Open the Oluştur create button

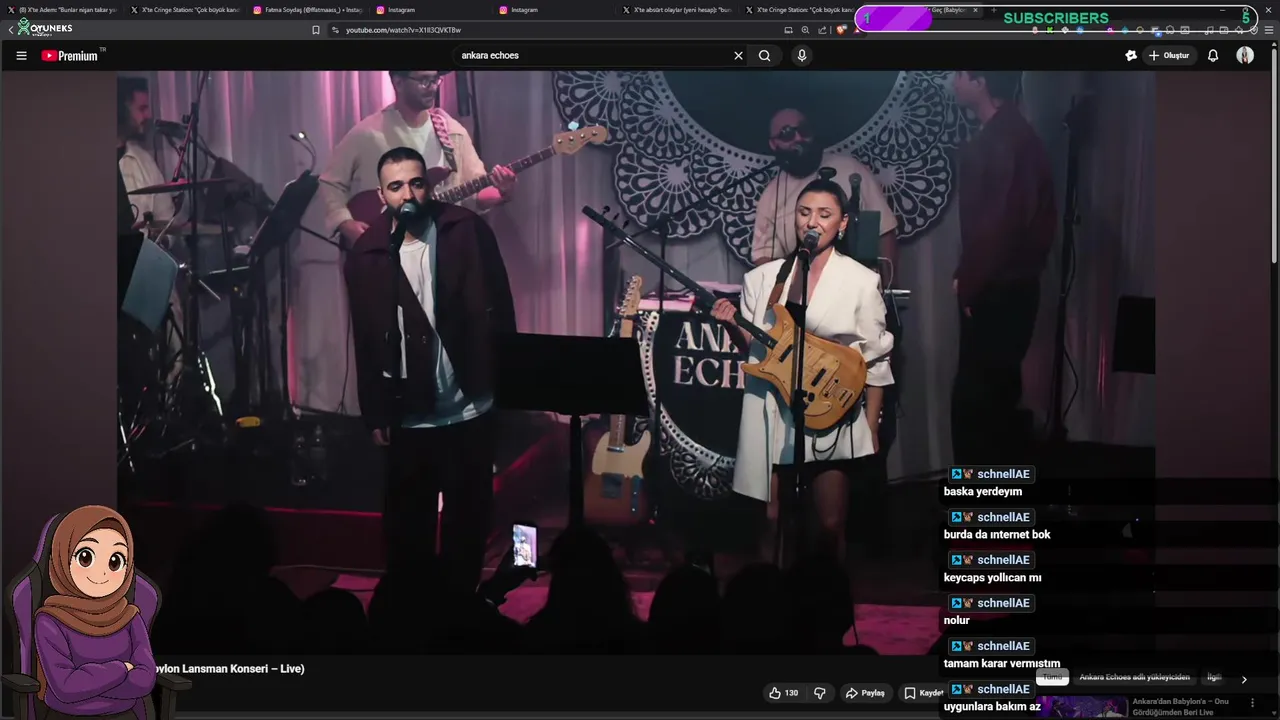coord(1168,56)
